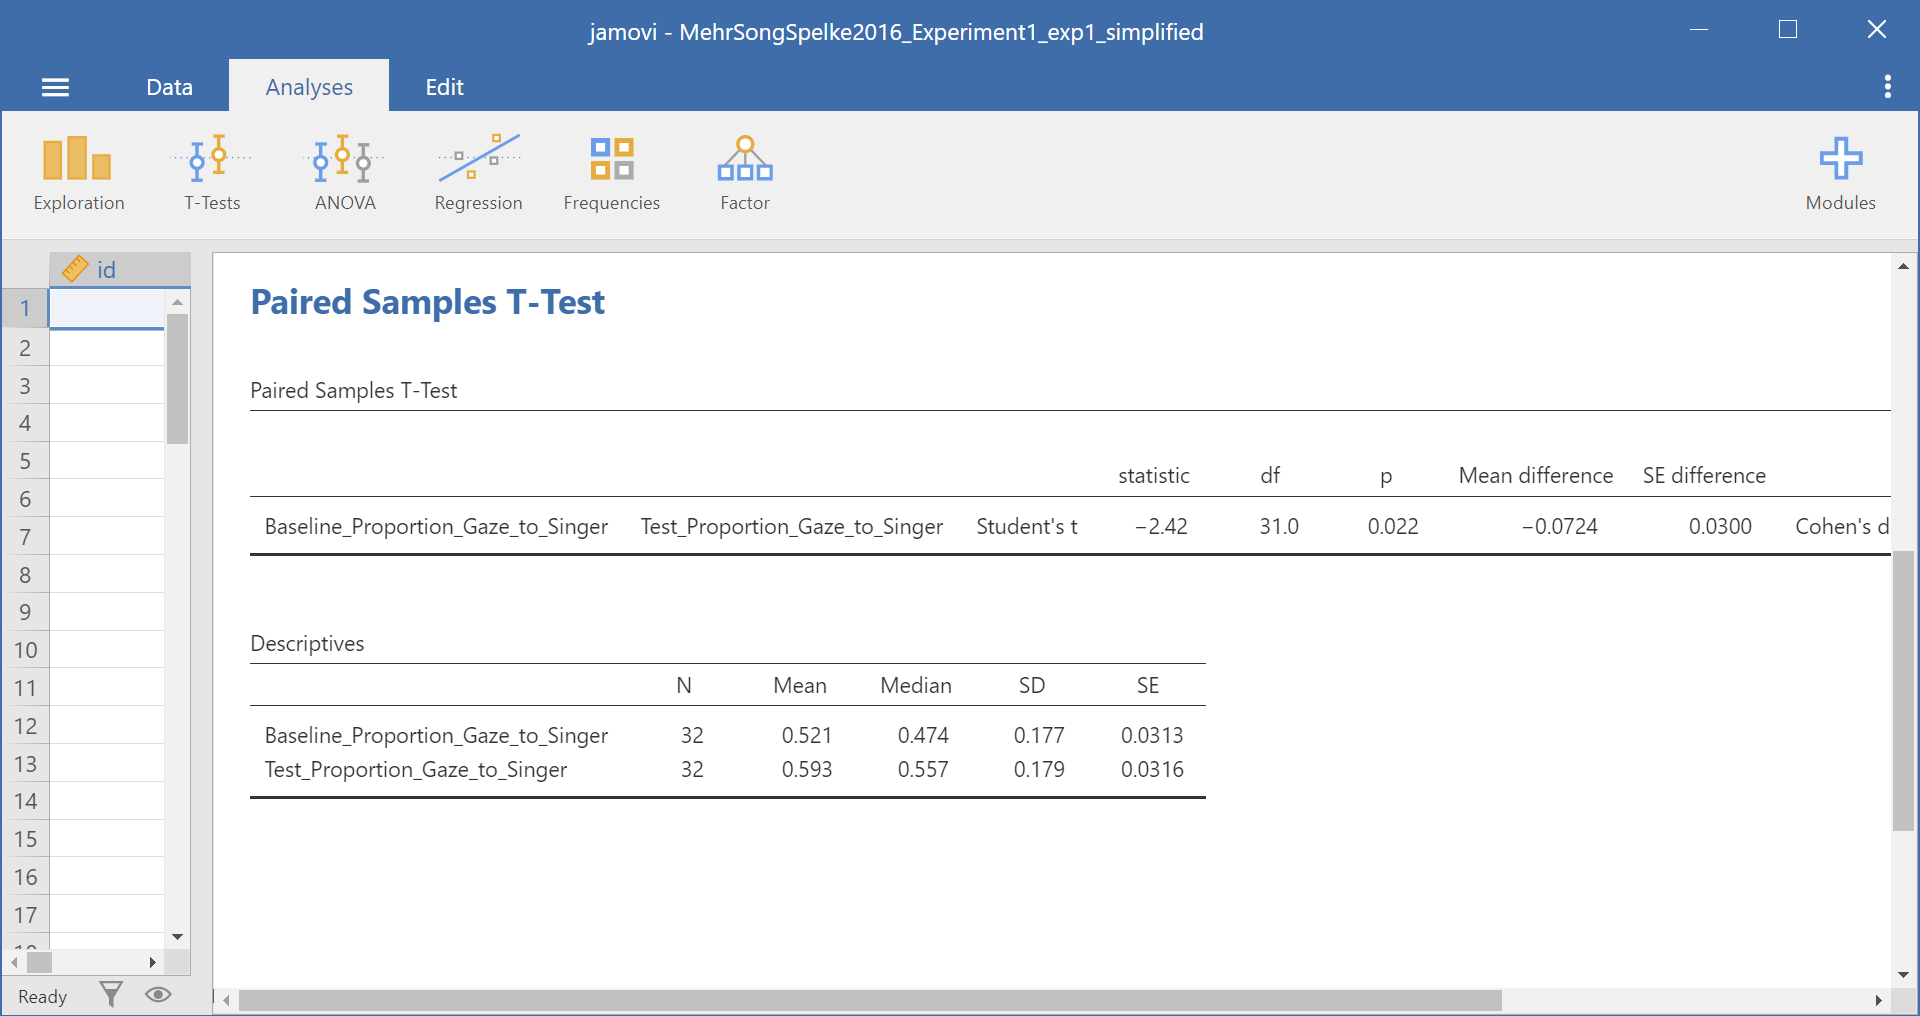Click the first cell in the id column
The height and width of the screenshot is (1016, 1920).
point(106,308)
